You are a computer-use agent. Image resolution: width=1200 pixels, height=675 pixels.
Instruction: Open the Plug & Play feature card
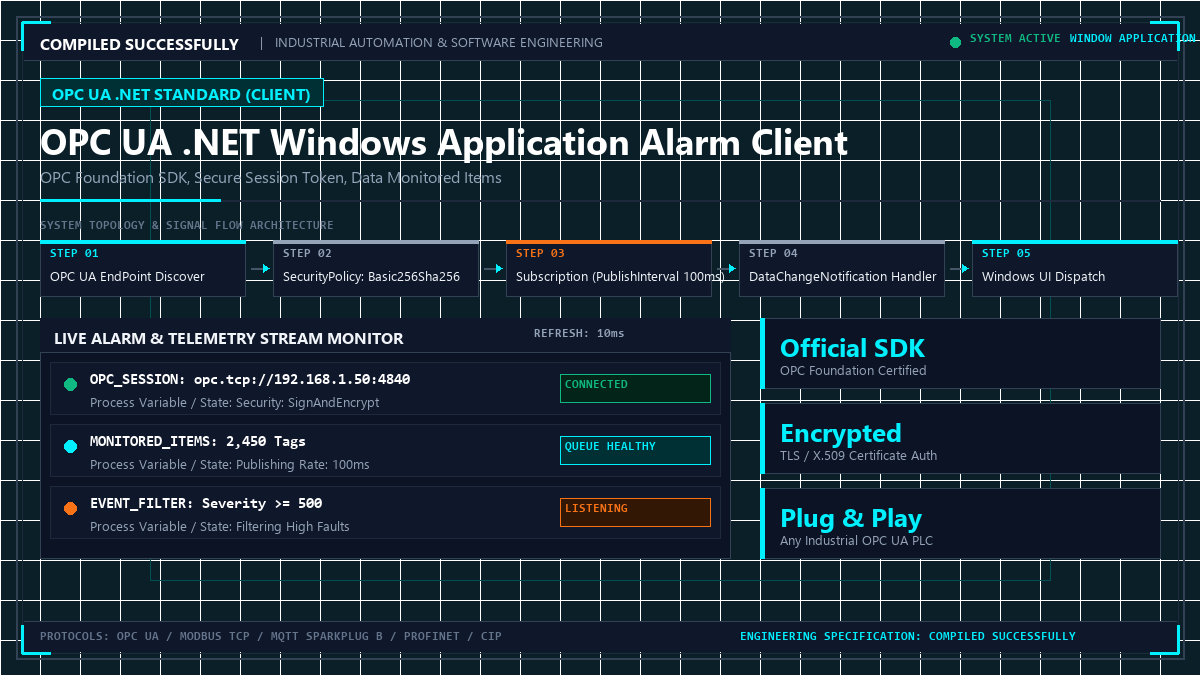point(960,524)
